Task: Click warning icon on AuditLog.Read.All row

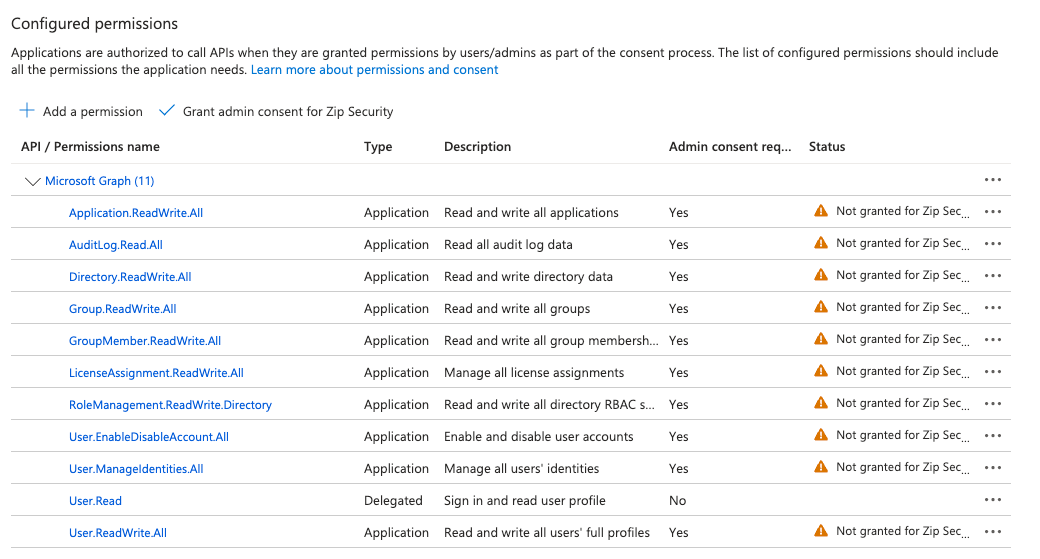Action: pyautogui.click(x=821, y=243)
